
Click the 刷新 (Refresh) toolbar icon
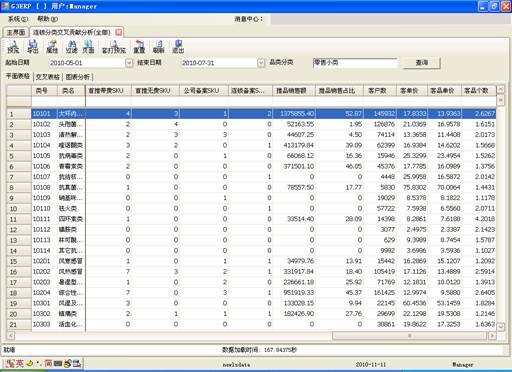pyautogui.click(x=159, y=47)
